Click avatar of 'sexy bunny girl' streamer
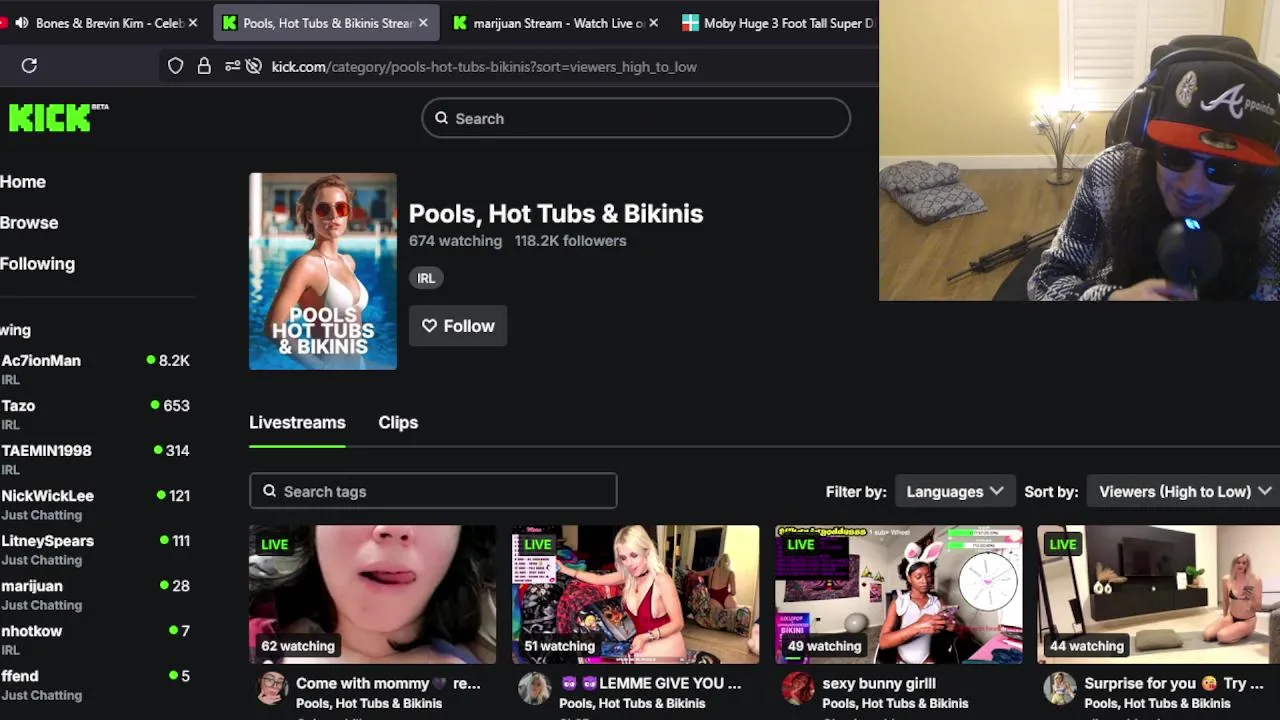The width and height of the screenshot is (1280, 720). (x=798, y=688)
